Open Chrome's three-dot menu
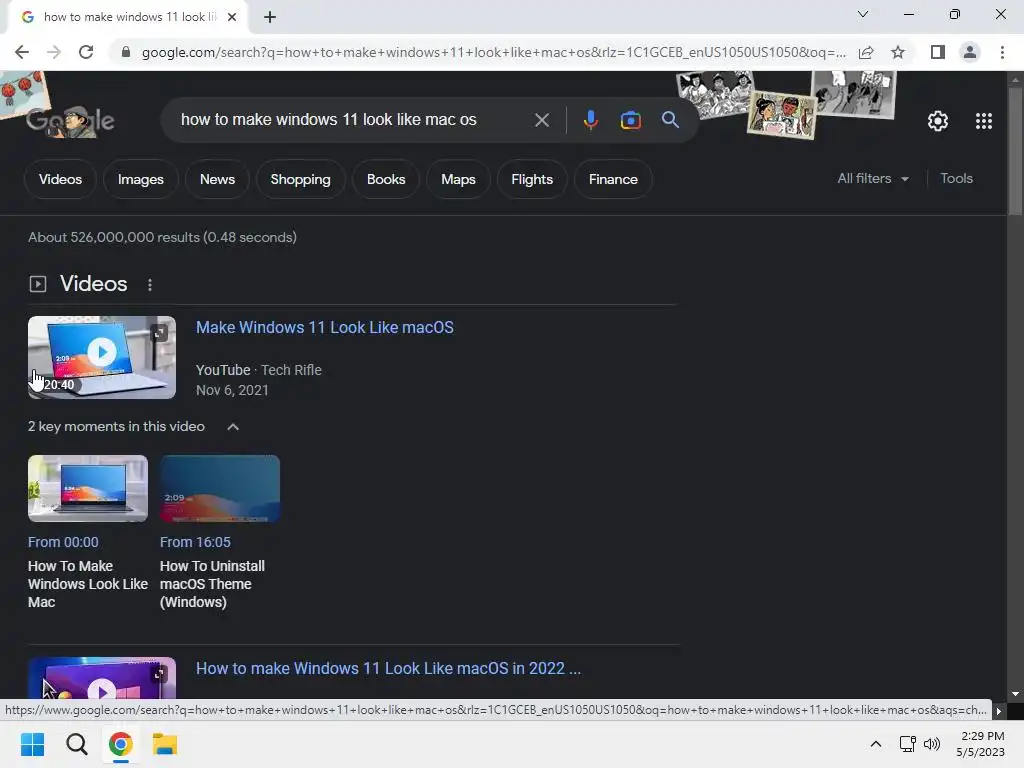 pyautogui.click(x=1002, y=52)
